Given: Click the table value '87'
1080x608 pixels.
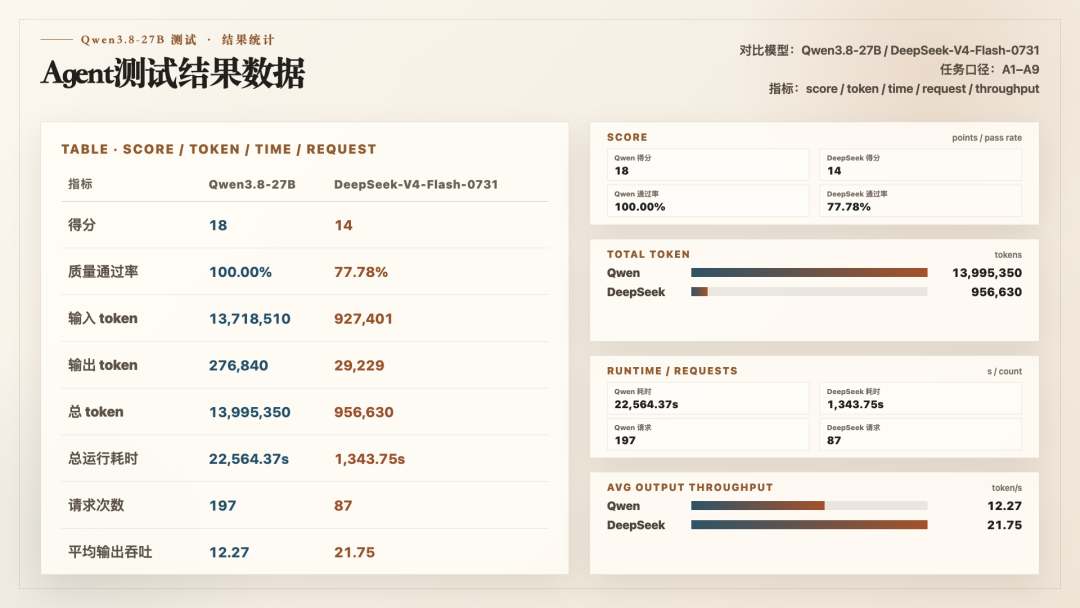Looking at the screenshot, I should pos(344,506).
